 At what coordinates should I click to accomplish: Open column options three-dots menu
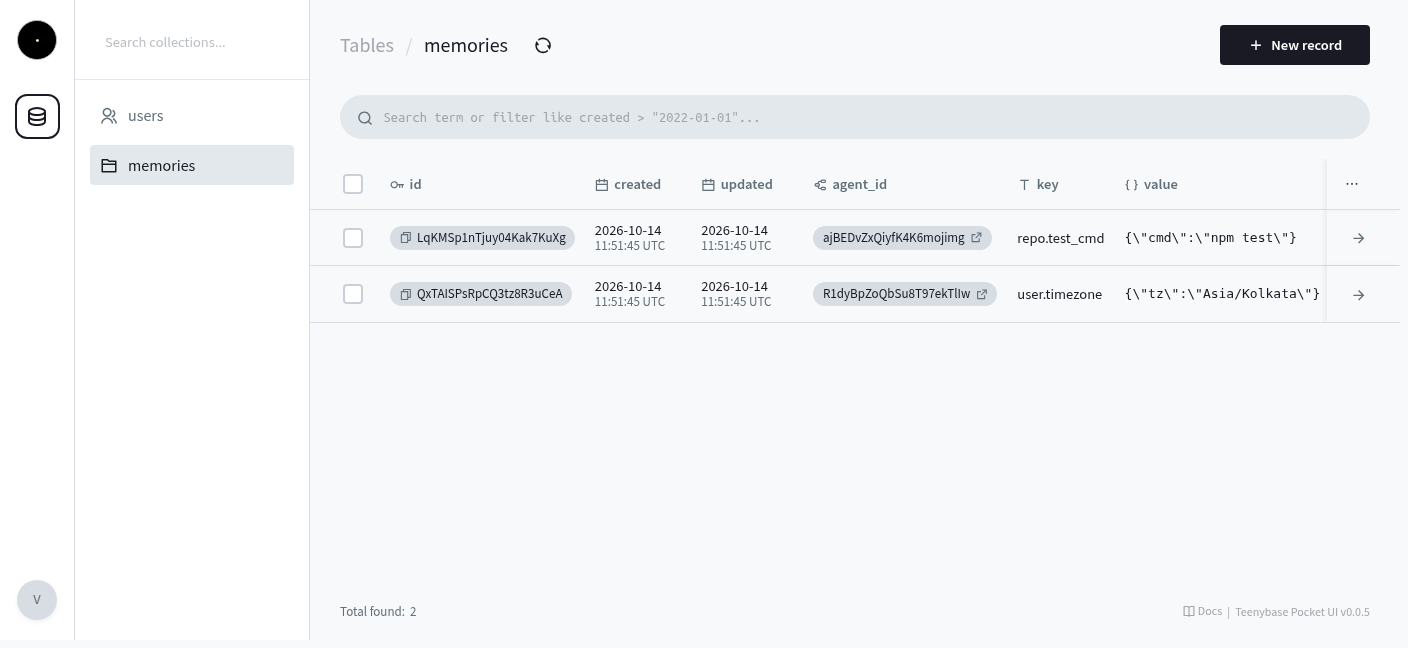pos(1352,184)
